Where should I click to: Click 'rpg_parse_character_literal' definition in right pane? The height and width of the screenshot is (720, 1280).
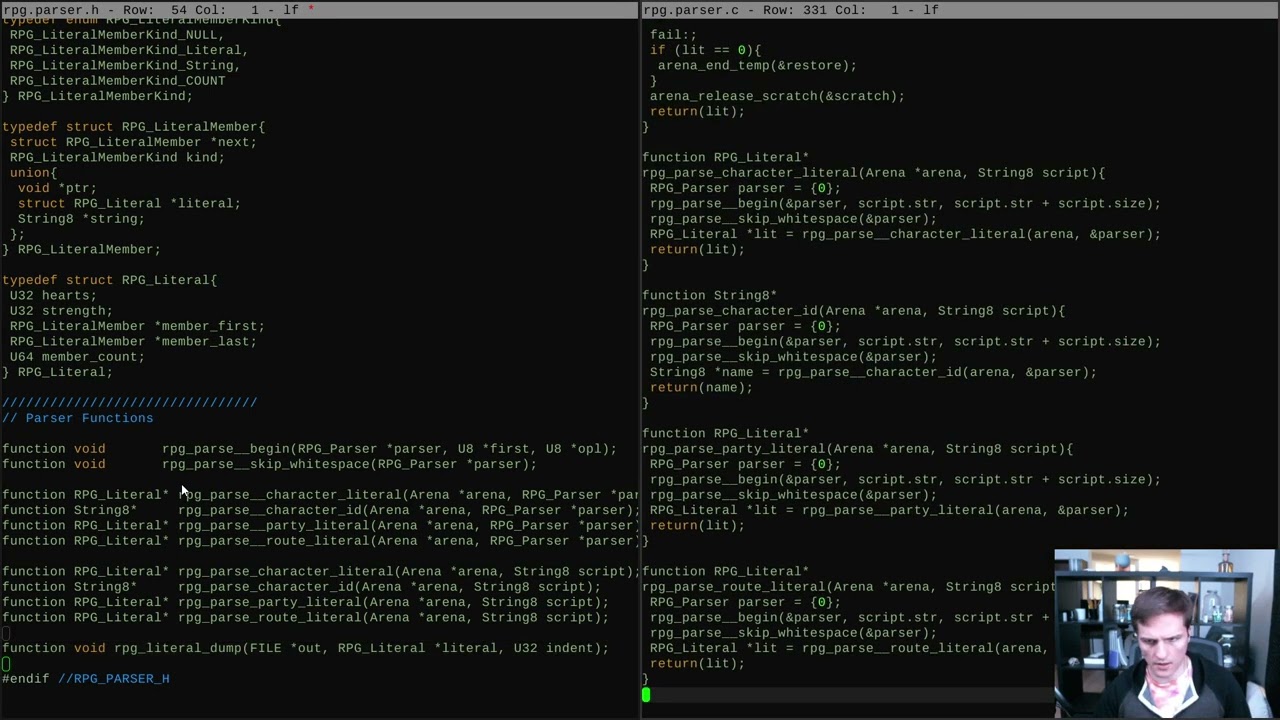coord(873,173)
